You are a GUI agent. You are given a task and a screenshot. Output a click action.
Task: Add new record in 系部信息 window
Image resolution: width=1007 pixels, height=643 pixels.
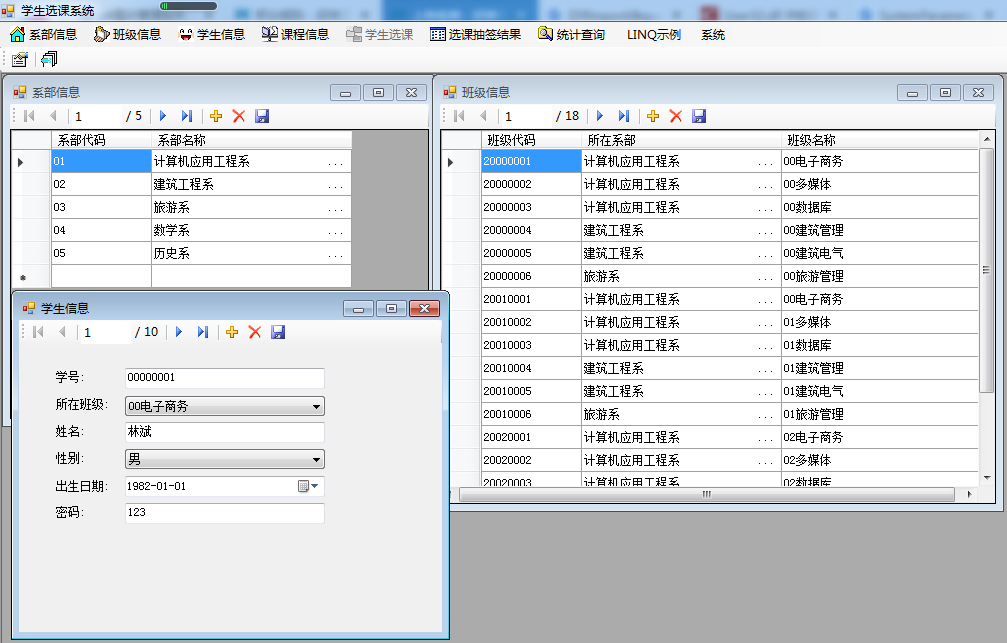[216, 116]
